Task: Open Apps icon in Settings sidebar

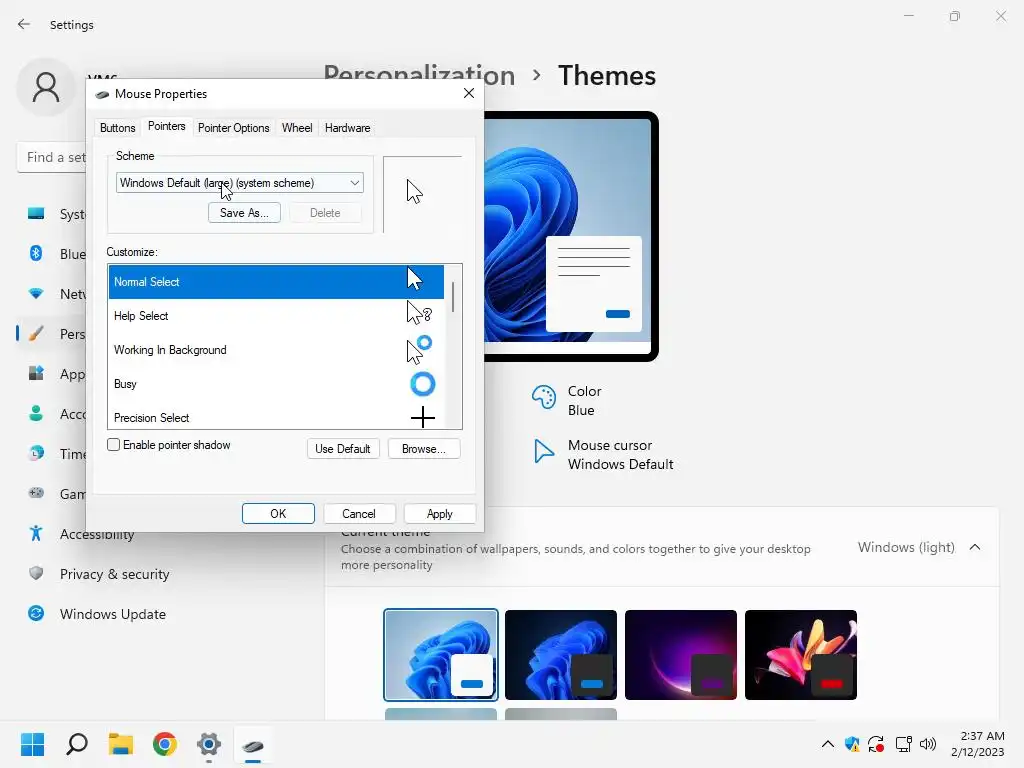Action: [36, 374]
